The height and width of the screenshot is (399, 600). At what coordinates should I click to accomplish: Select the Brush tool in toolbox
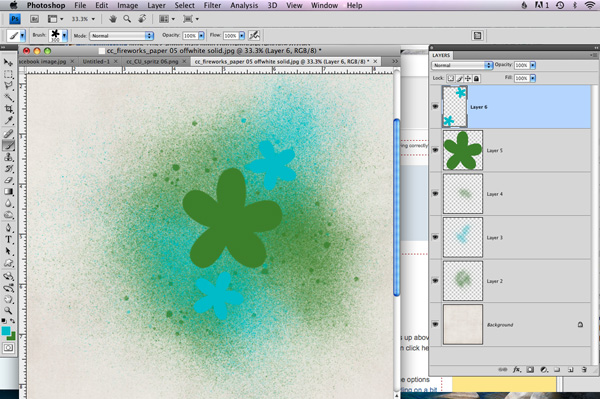(x=8, y=145)
